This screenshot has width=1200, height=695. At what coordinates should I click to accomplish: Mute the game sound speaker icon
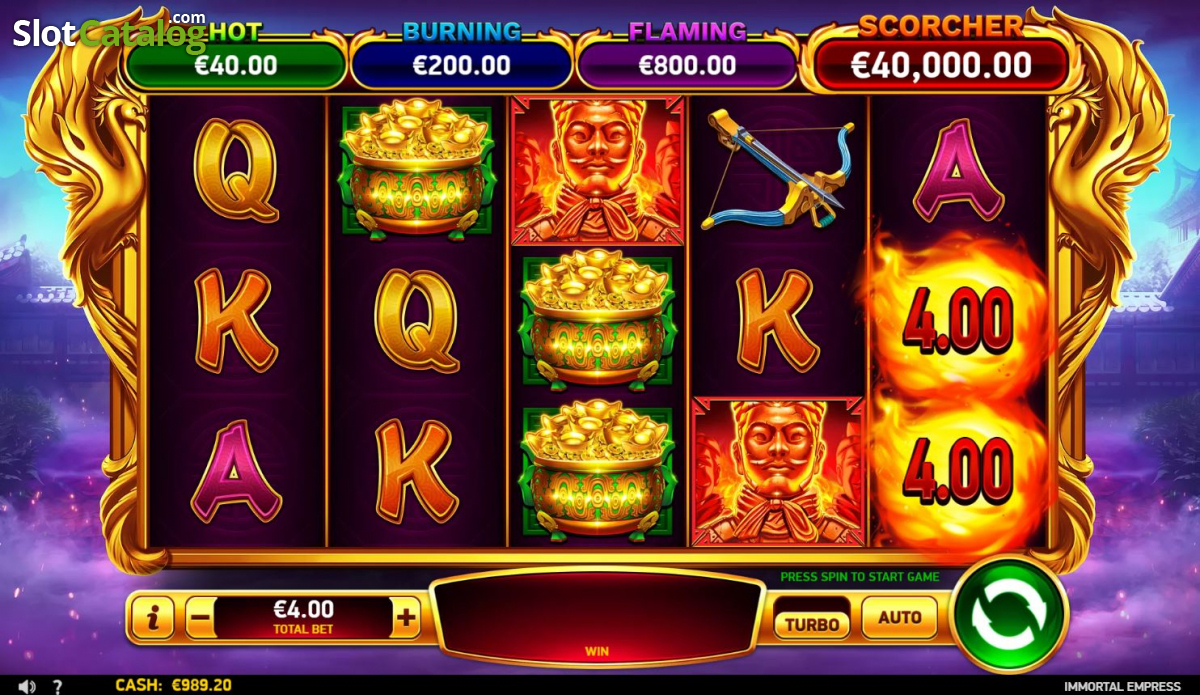tap(27, 686)
